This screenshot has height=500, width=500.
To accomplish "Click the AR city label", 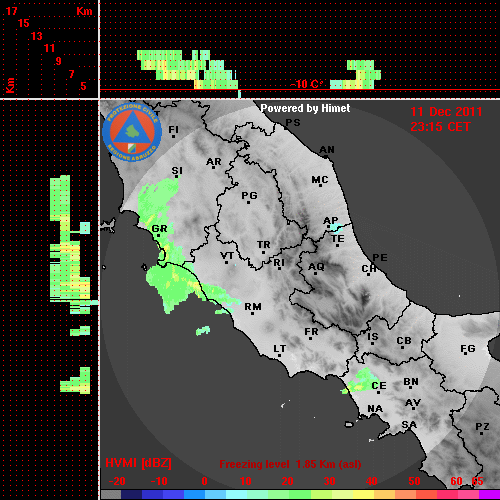I will [x=214, y=162].
